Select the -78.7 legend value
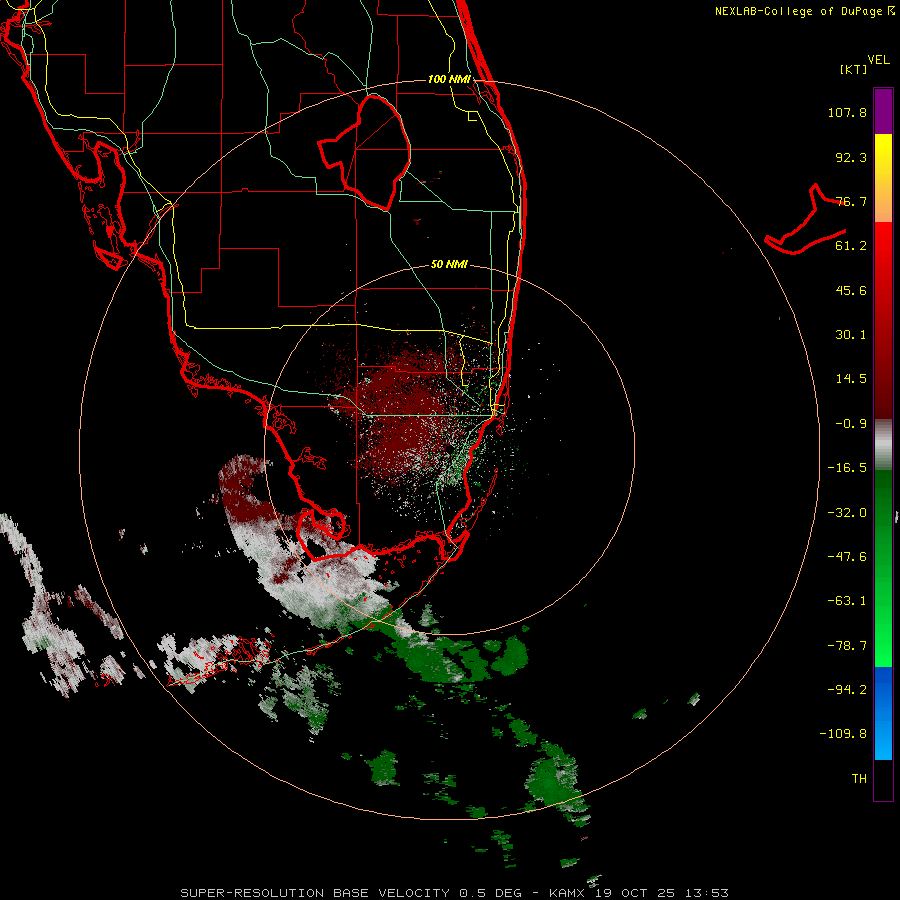The image size is (900, 900). tap(847, 646)
